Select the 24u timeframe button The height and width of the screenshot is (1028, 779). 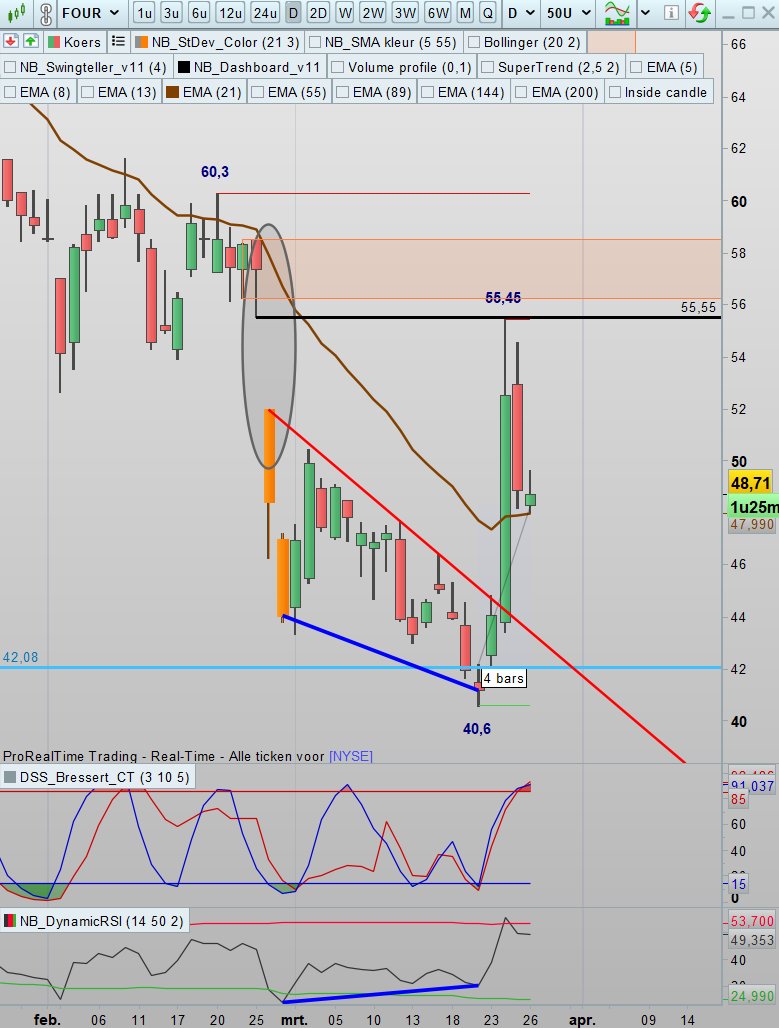coord(265,13)
